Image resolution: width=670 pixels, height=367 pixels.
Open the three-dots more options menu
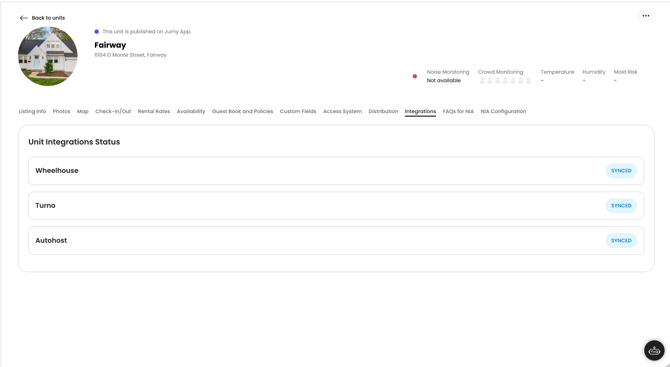(x=646, y=16)
